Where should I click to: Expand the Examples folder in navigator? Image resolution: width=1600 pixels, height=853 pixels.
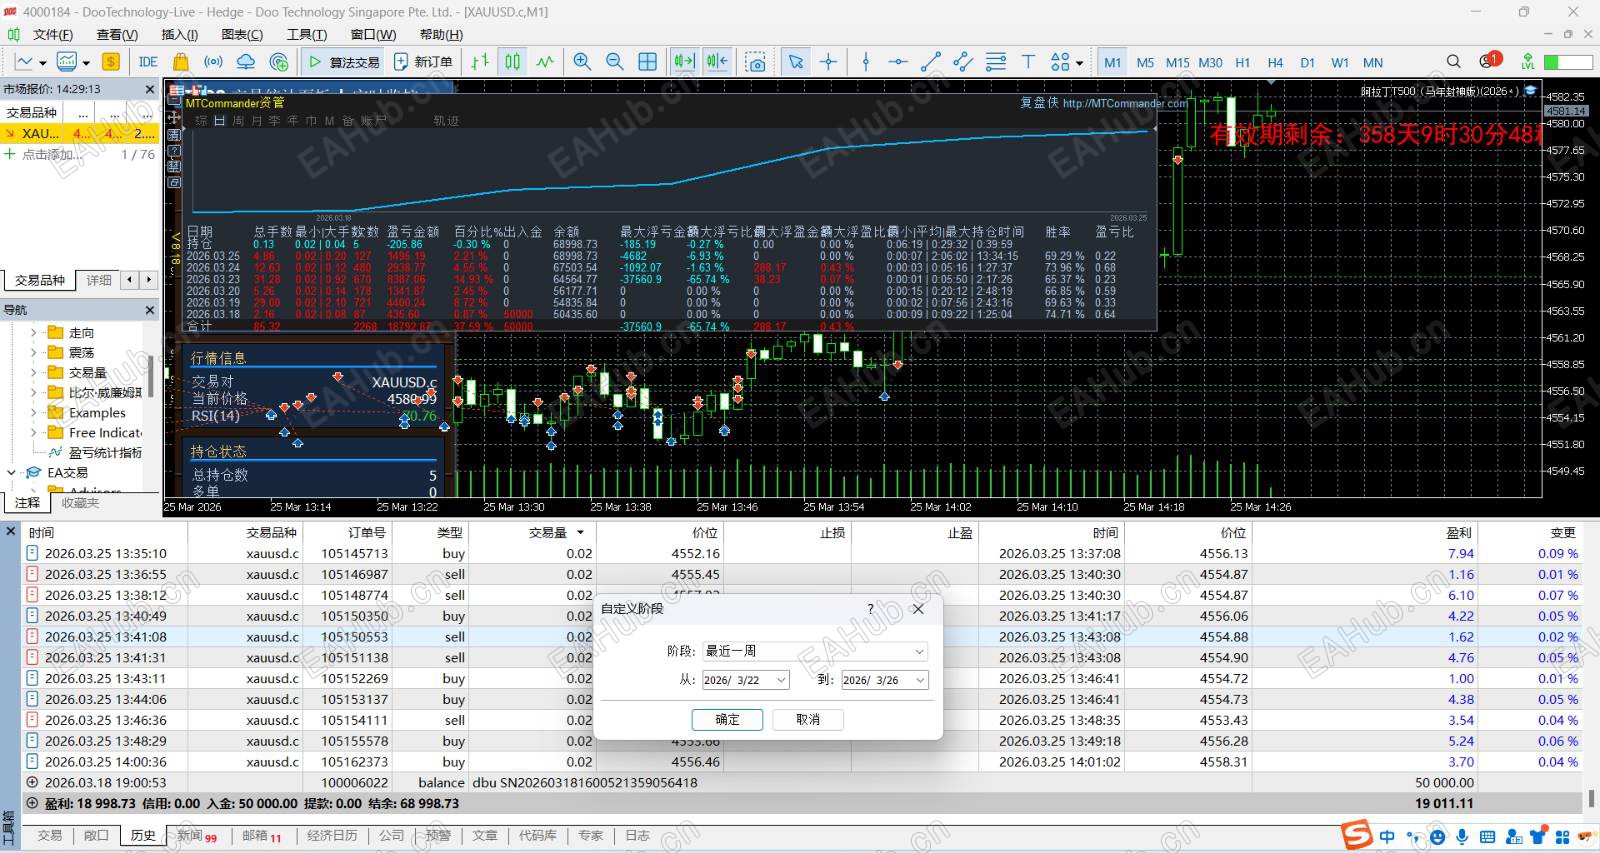34,413
